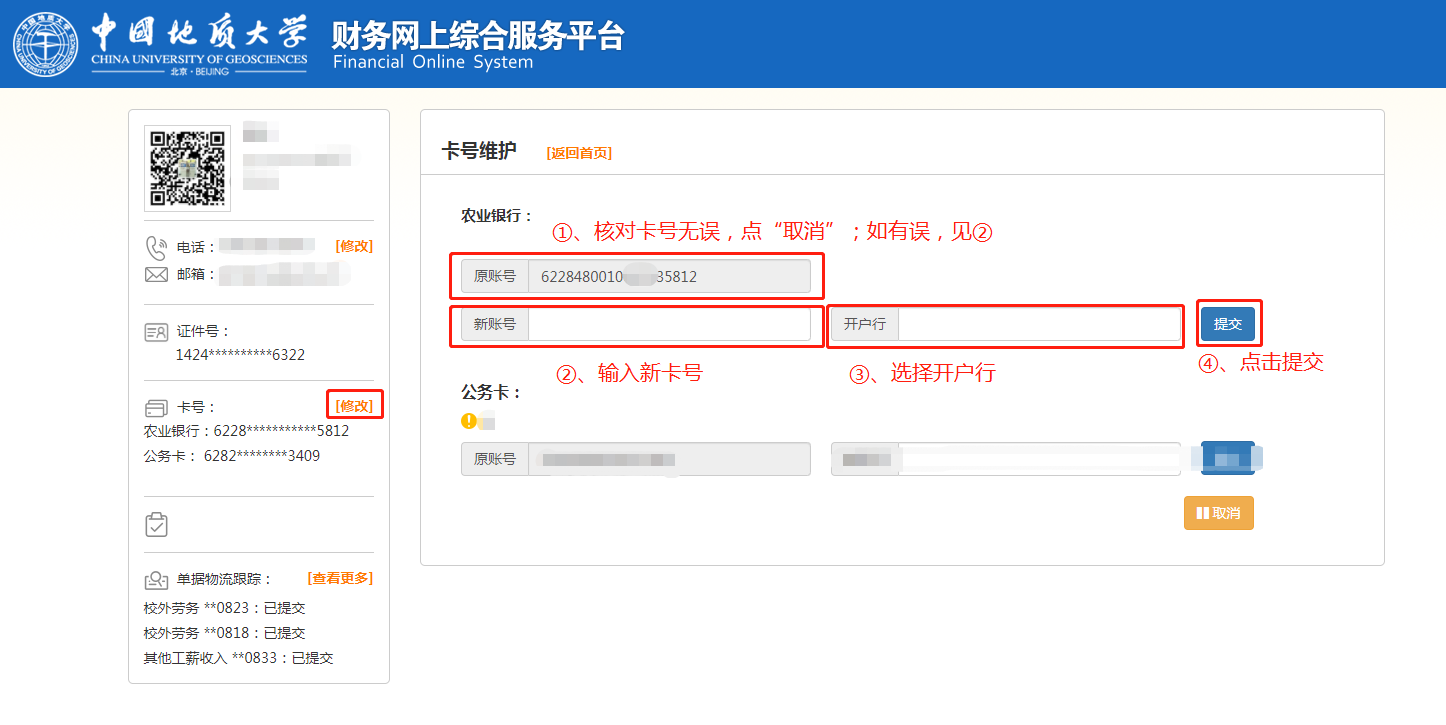Click the 卡号维护 heading
Image resolution: width=1446 pixels, height=725 pixels.
click(x=479, y=151)
